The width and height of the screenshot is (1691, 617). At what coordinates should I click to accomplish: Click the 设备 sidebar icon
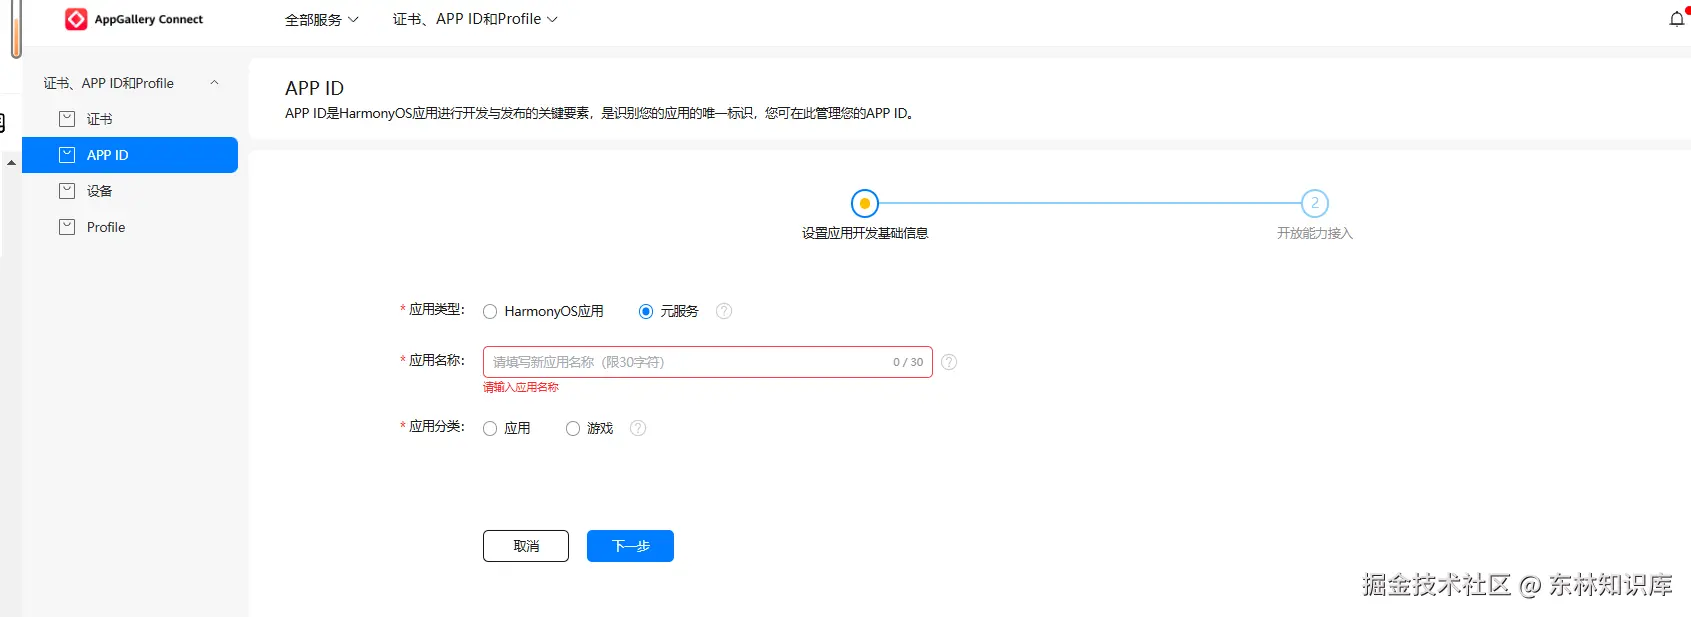(67, 191)
